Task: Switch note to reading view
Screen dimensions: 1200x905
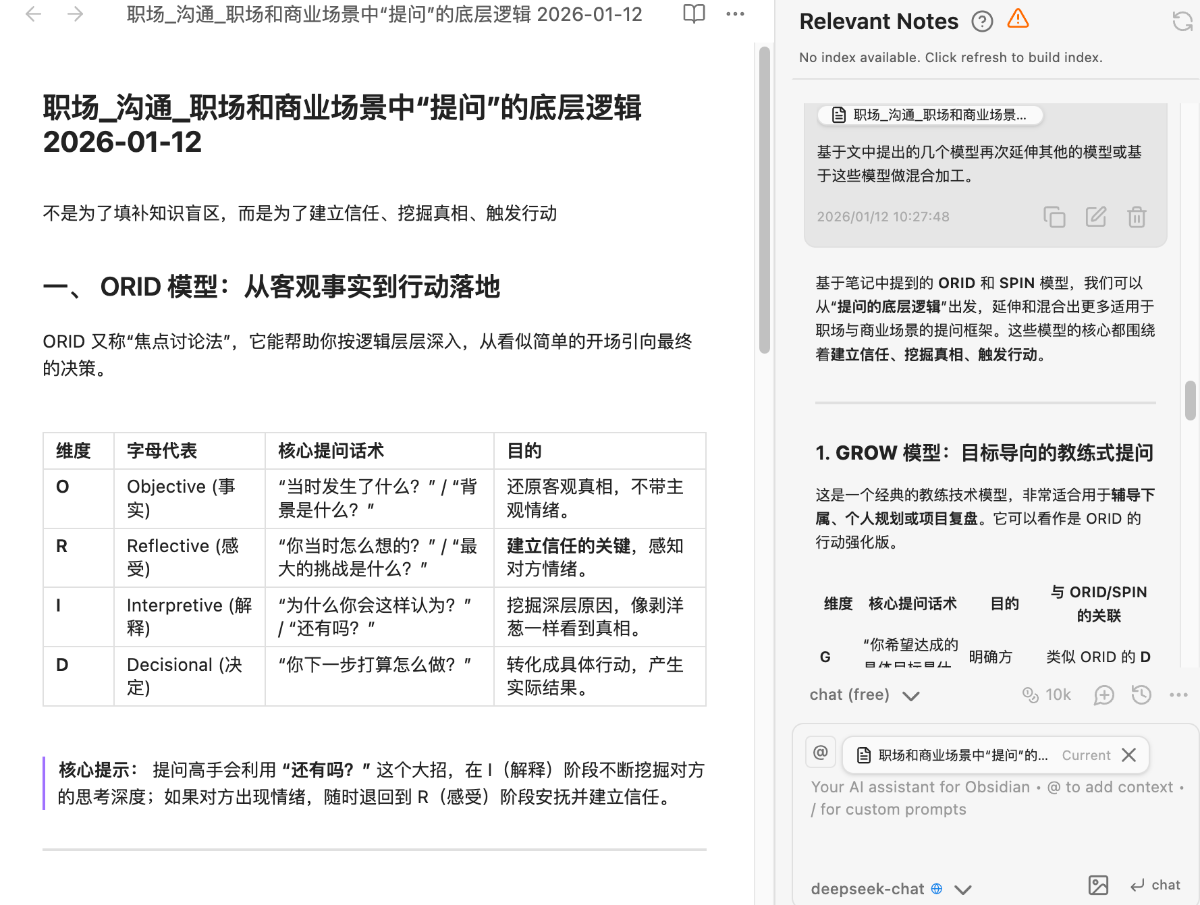Action: point(693,15)
